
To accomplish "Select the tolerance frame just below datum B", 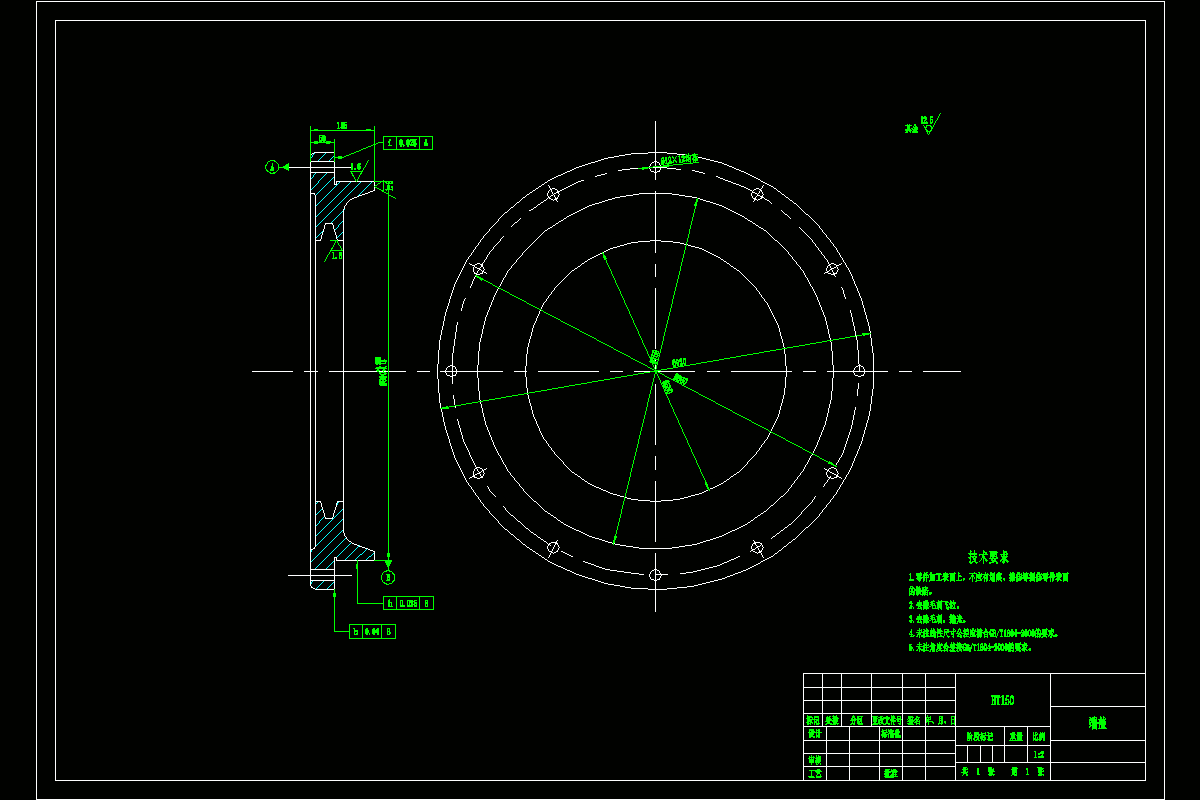I will pos(409,603).
